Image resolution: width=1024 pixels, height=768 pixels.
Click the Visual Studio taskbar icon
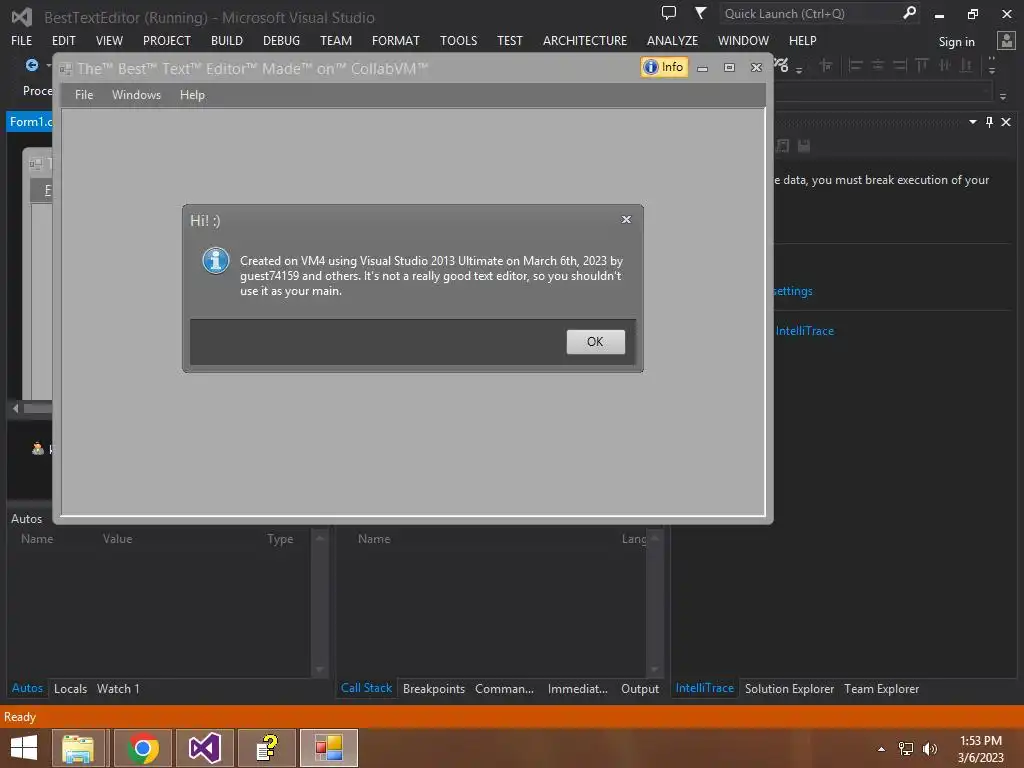coord(204,748)
